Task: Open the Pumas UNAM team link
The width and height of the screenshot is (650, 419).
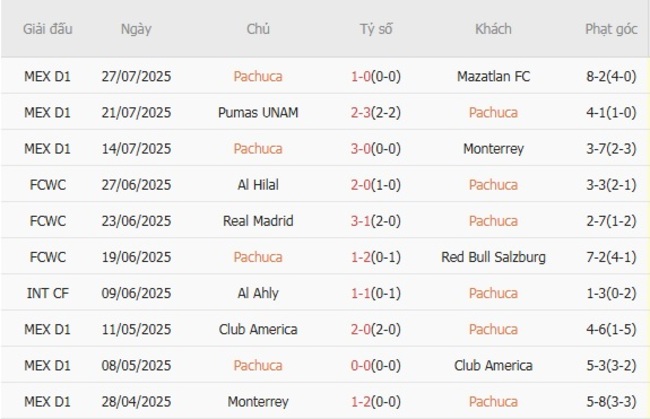Action: pos(257,112)
